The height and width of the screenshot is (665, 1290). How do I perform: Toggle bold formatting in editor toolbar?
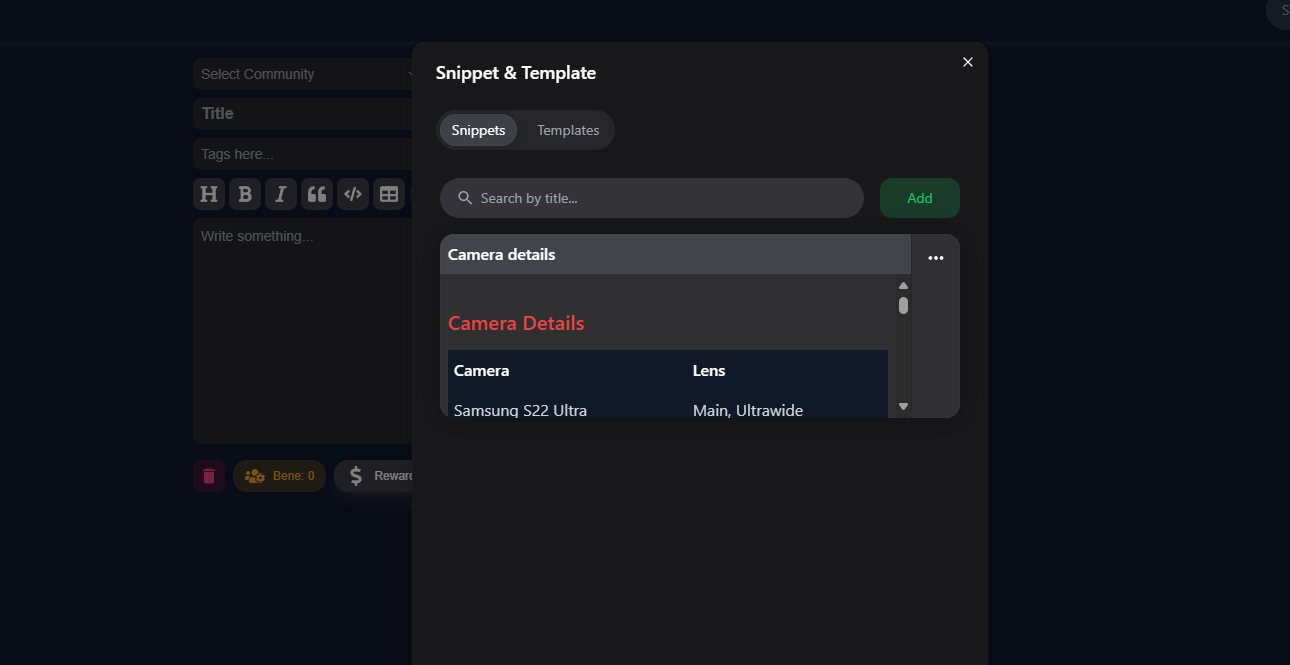245,194
